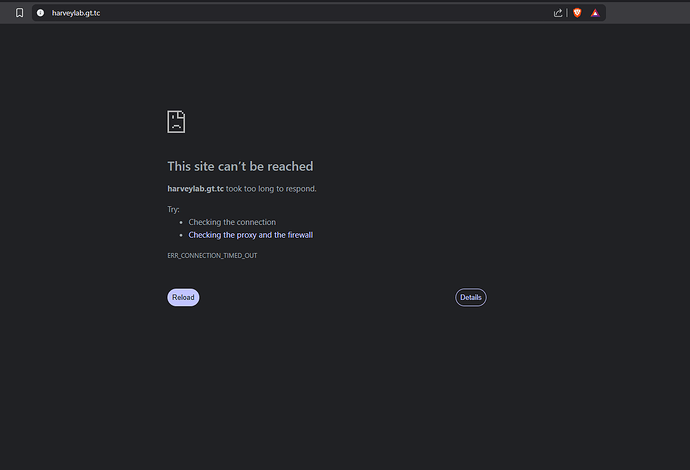Click the sad page error icon
The height and width of the screenshot is (470, 690).
(x=176, y=122)
